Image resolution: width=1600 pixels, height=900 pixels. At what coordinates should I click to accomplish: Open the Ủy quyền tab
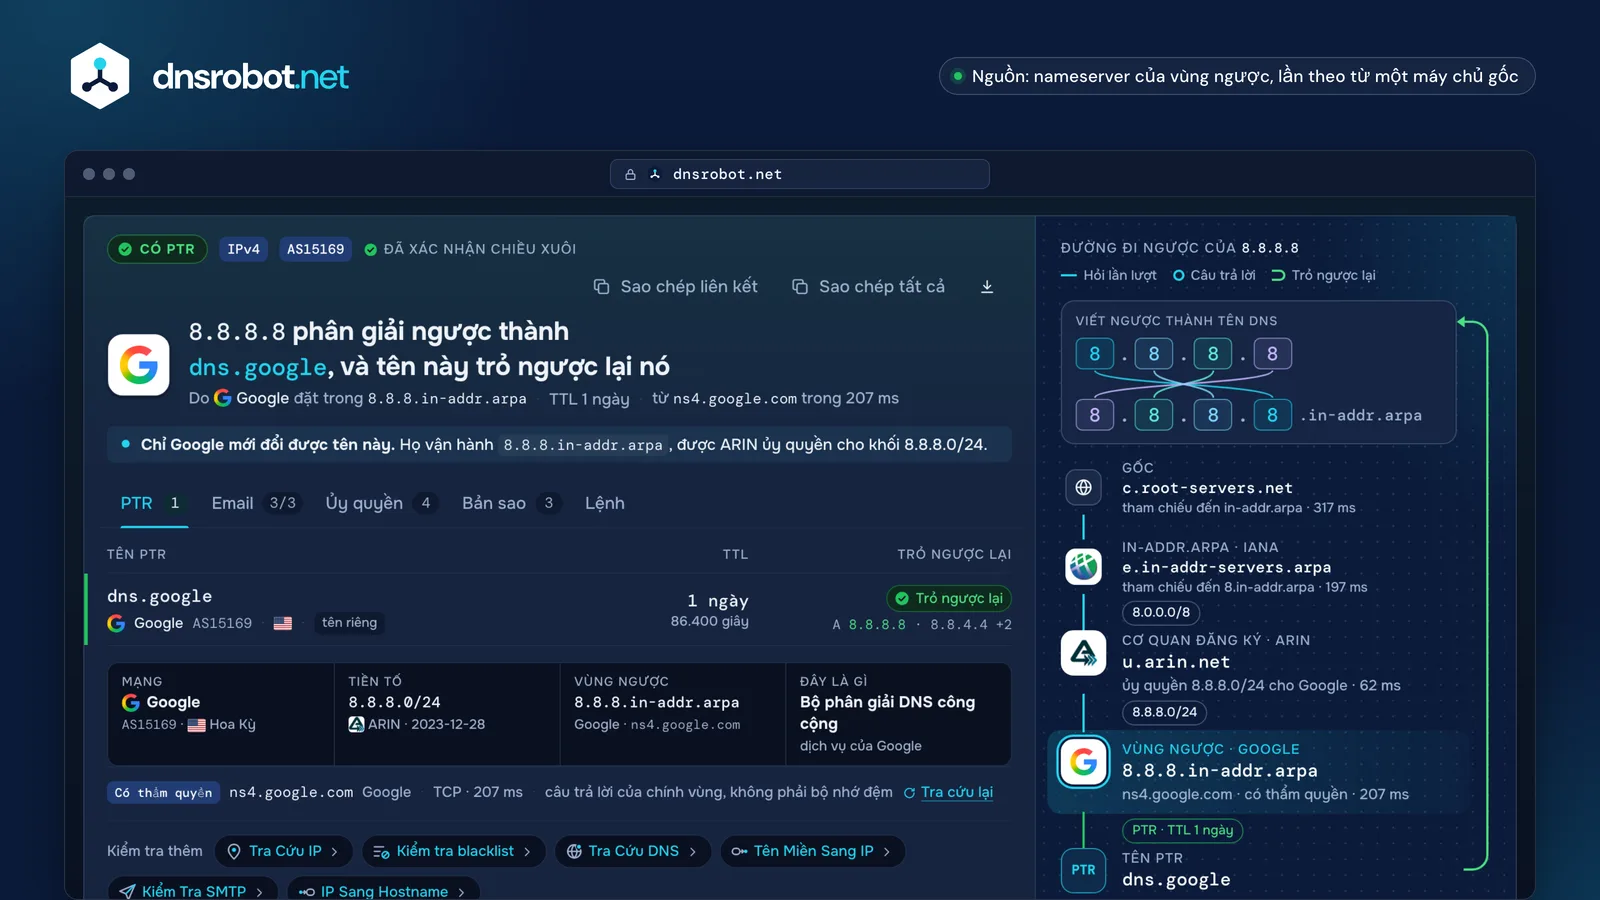381,503
